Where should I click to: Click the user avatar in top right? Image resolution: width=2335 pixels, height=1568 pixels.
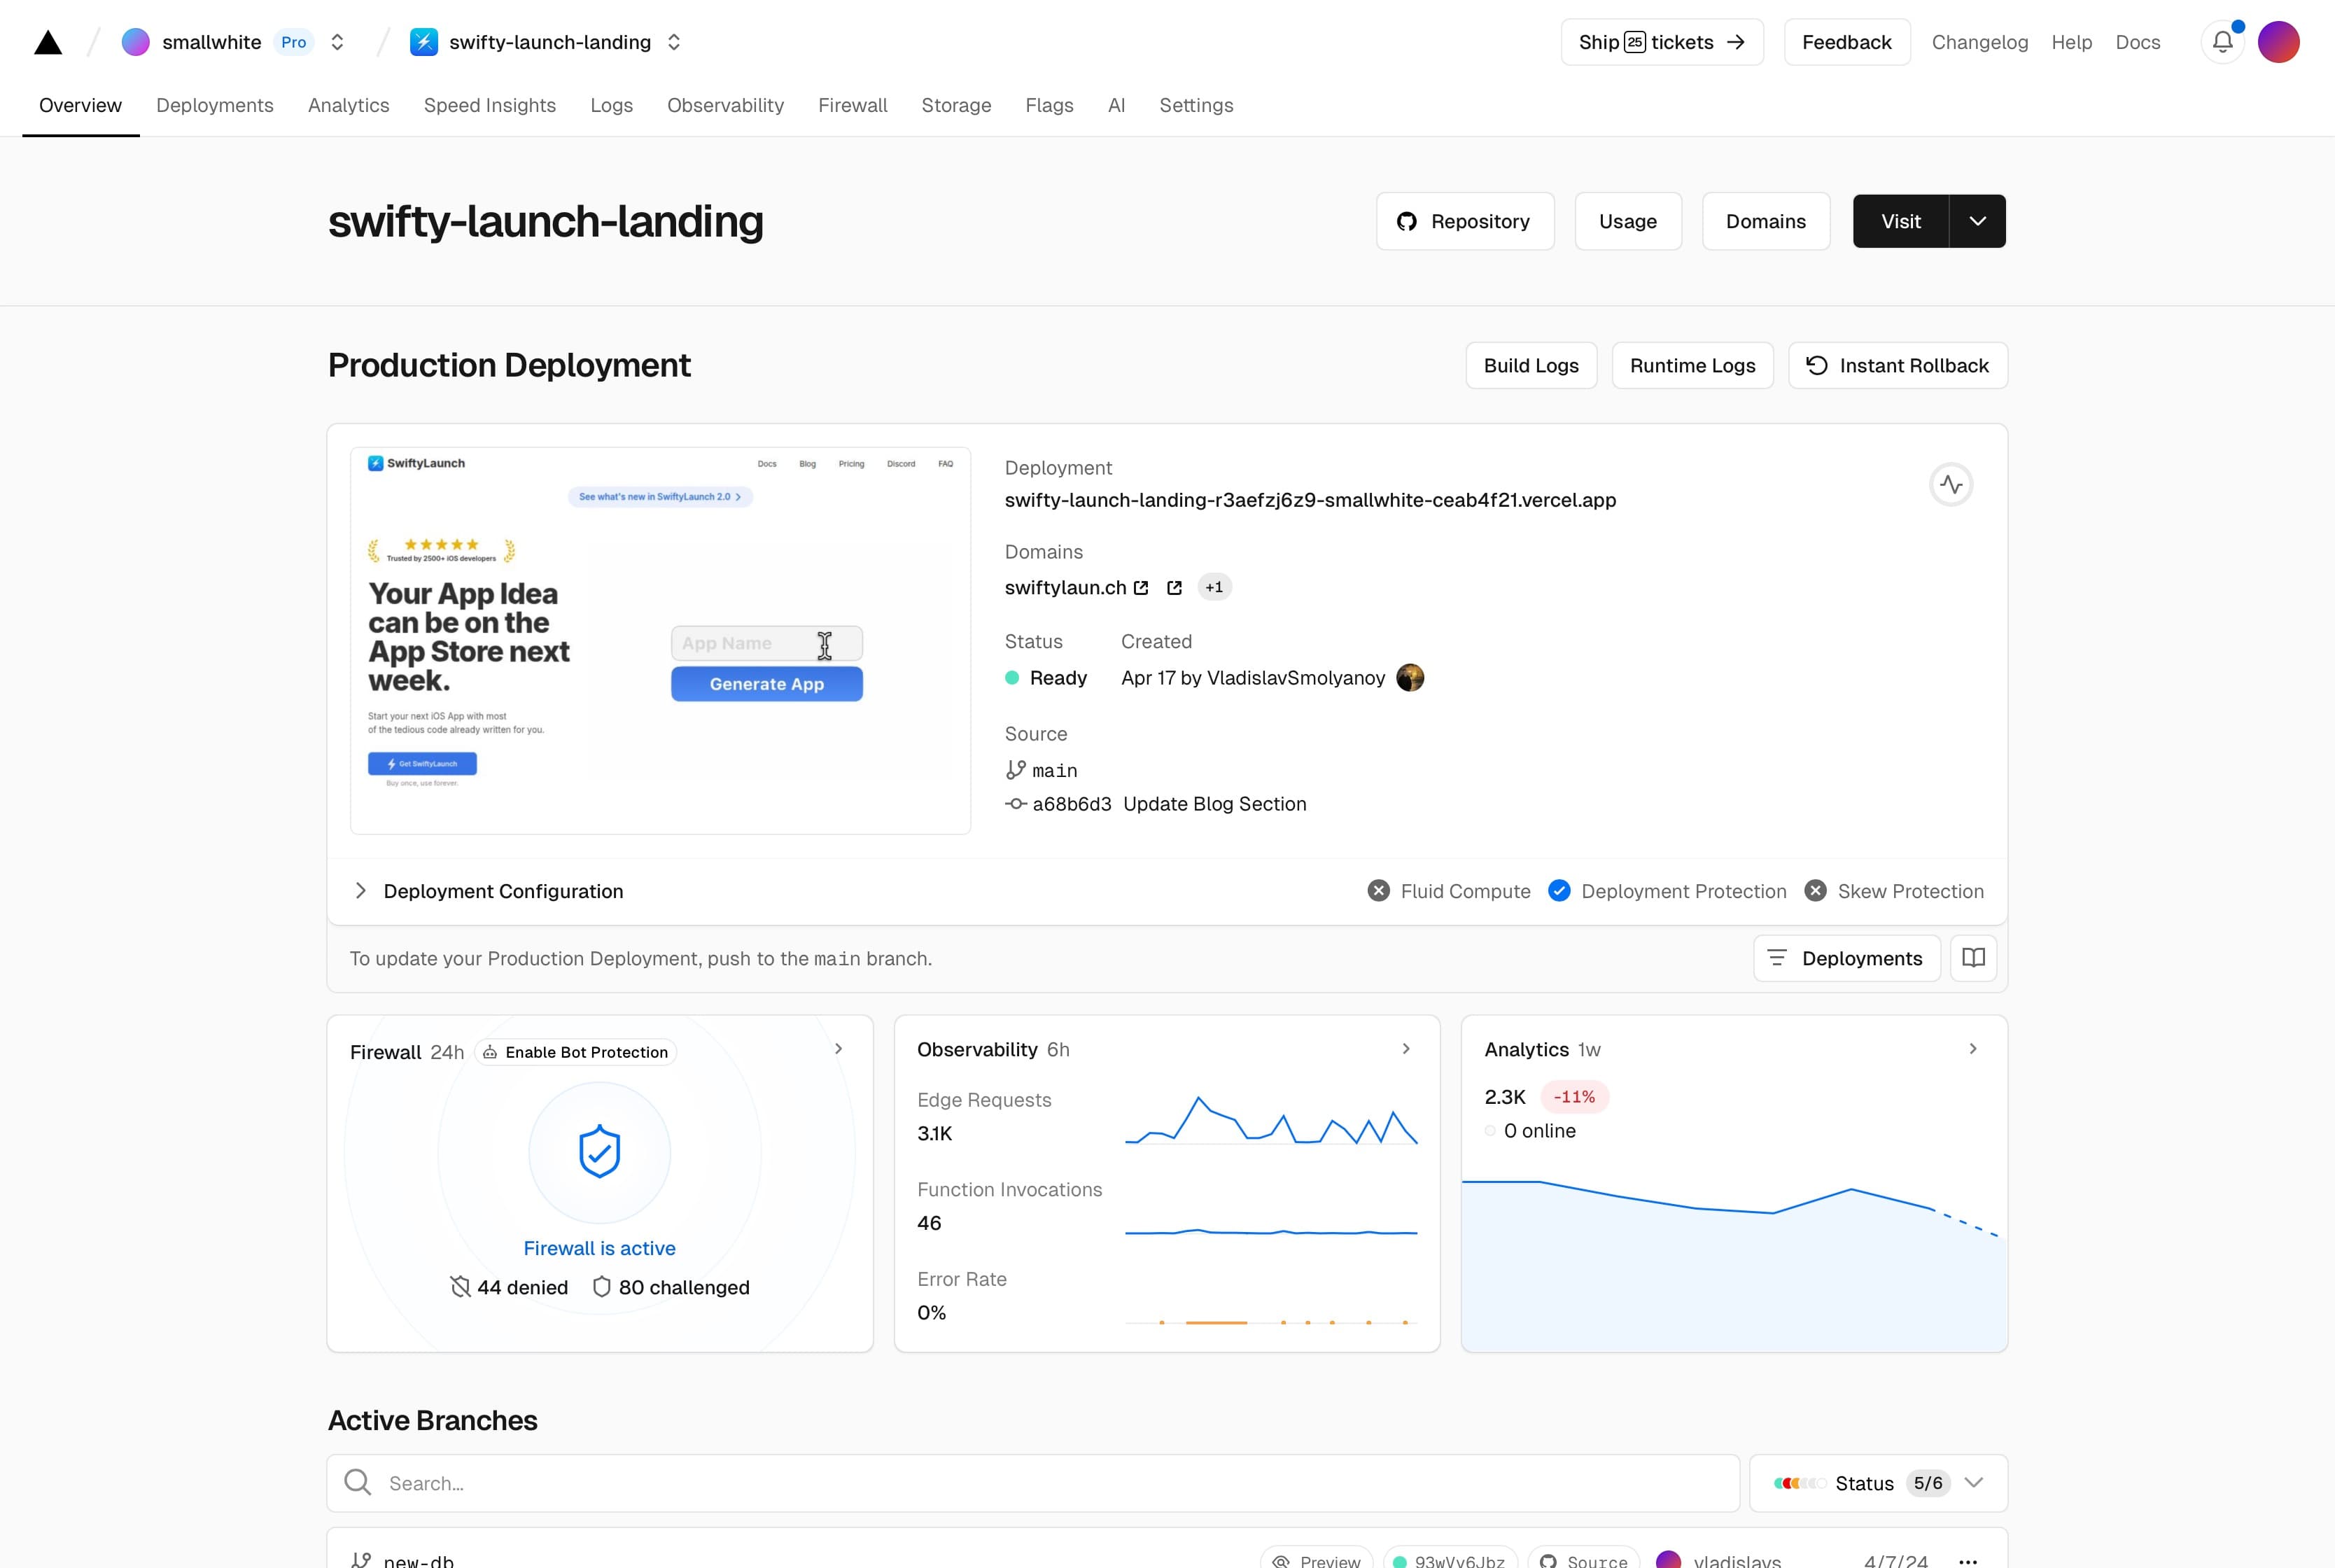tap(2278, 42)
